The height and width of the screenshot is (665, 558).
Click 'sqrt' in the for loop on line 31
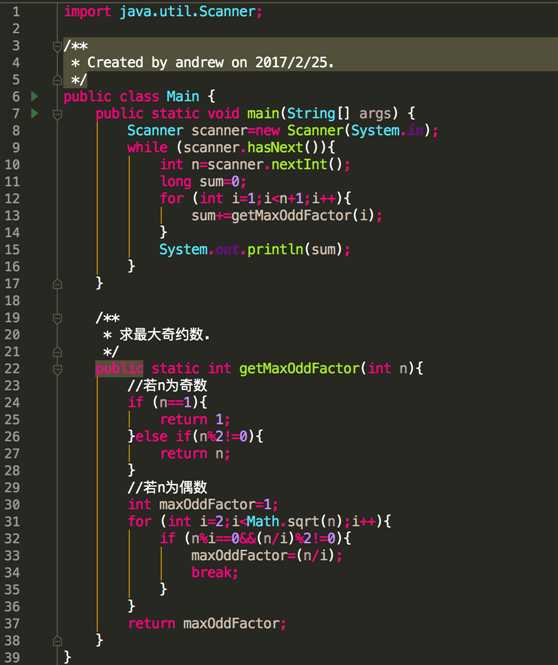pyautogui.click(x=303, y=522)
